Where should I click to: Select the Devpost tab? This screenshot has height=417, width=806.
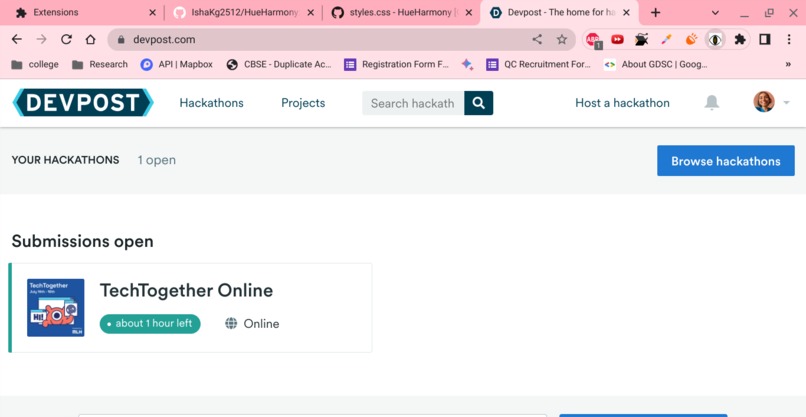pos(559,13)
